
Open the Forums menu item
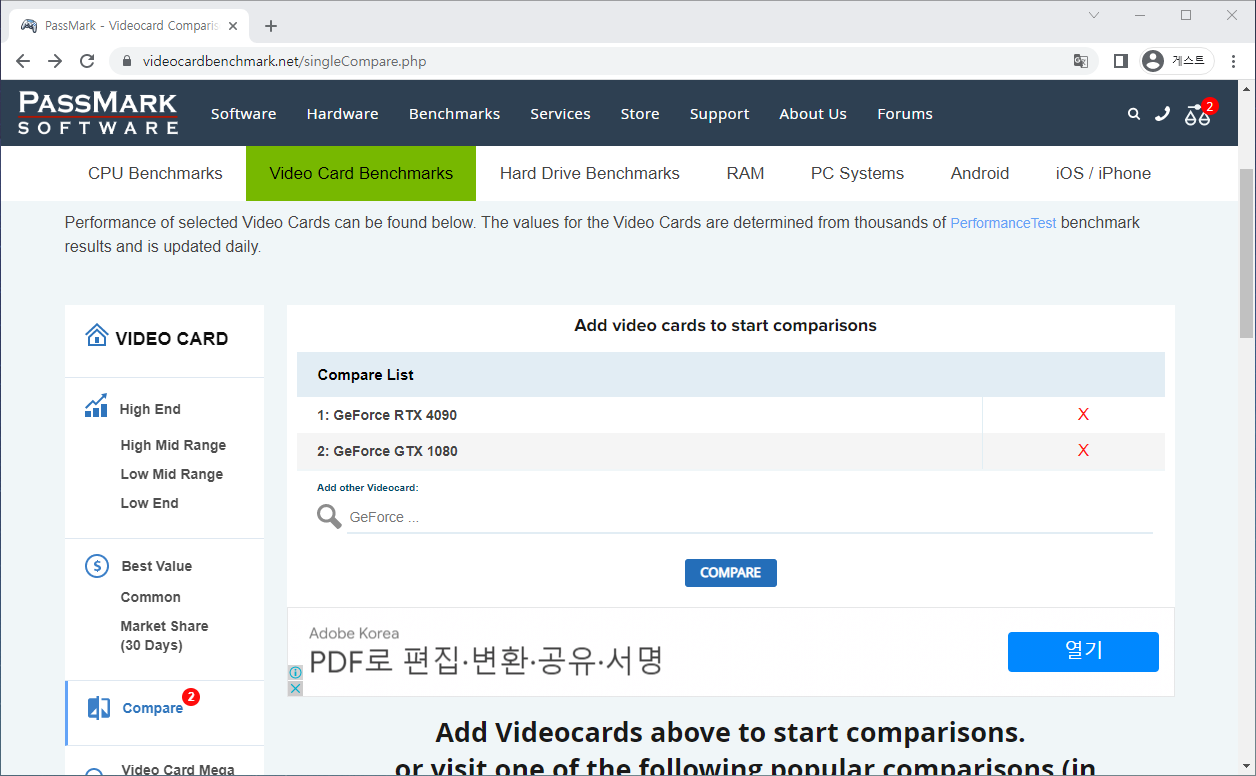coord(905,114)
